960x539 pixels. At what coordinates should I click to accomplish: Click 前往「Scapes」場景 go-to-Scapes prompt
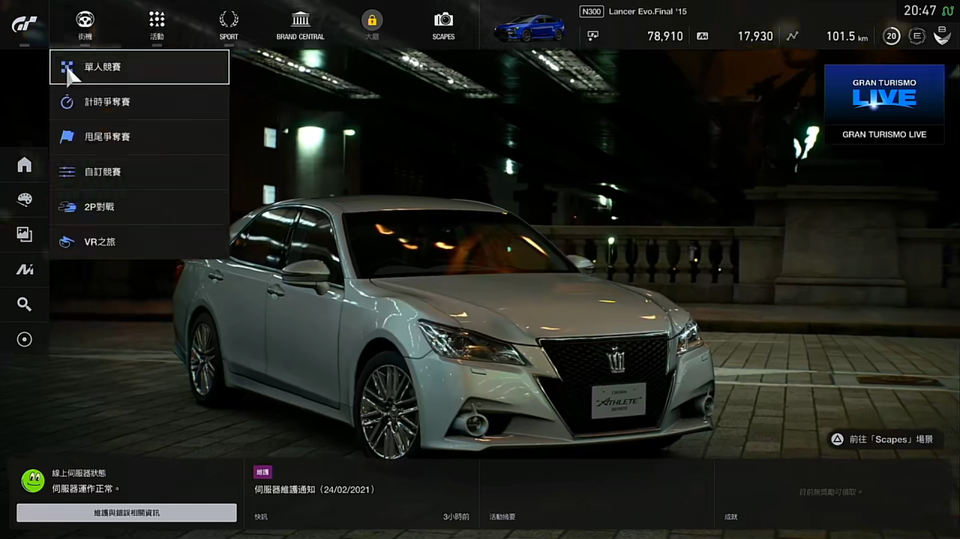click(891, 439)
